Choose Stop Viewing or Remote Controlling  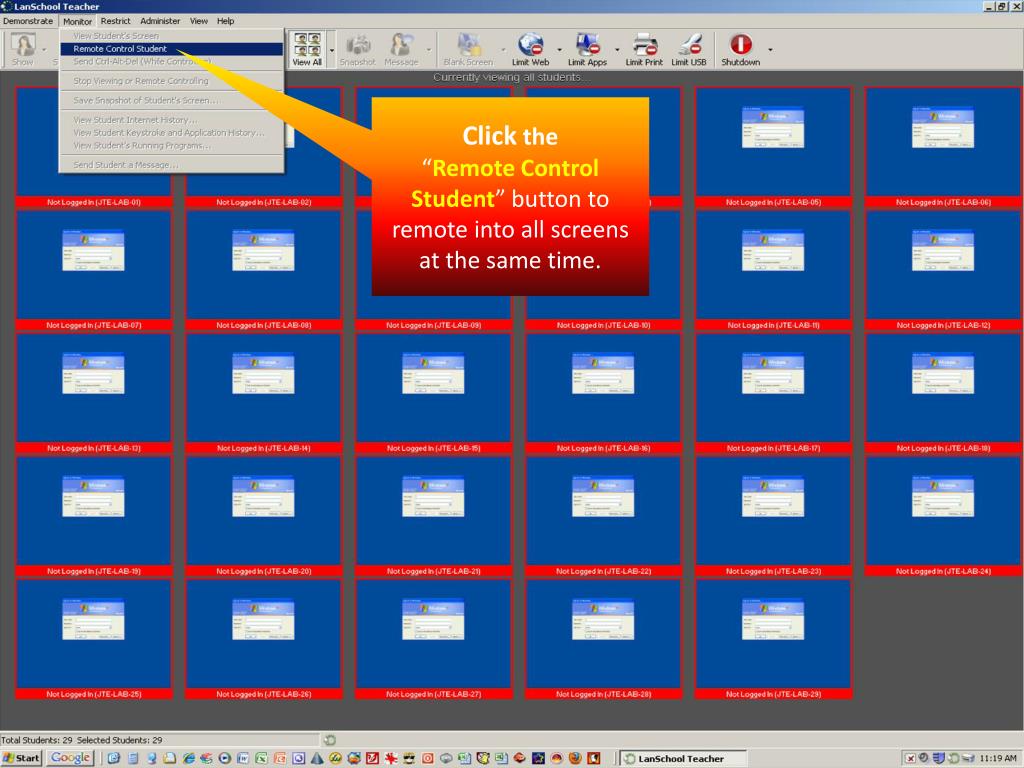[x=172, y=81]
